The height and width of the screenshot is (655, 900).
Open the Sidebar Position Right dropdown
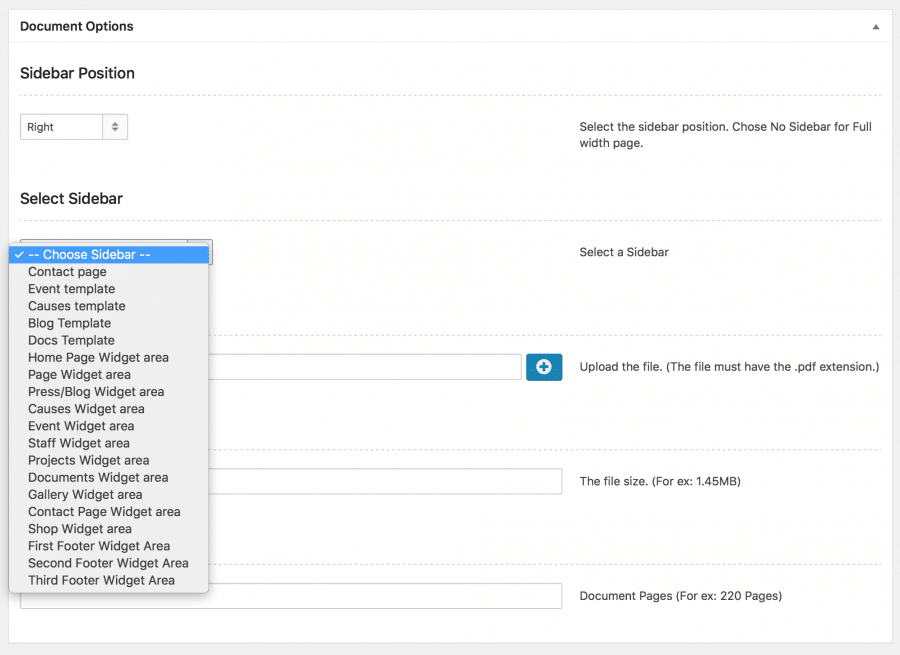click(x=73, y=127)
